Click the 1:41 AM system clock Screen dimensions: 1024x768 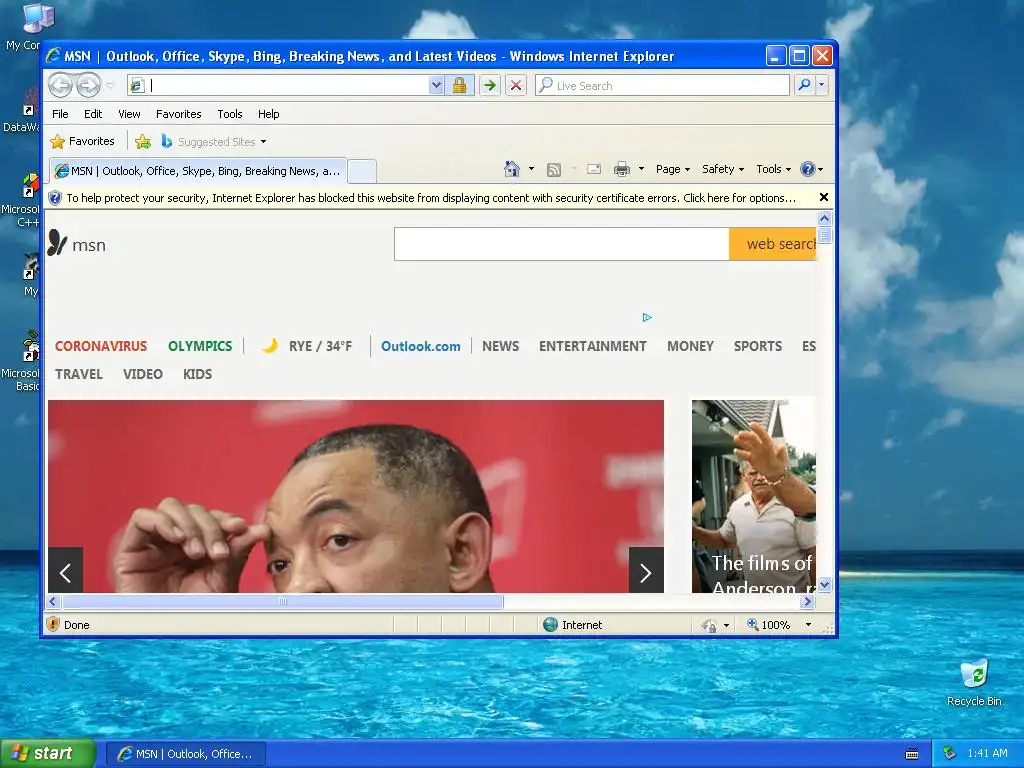pyautogui.click(x=987, y=754)
